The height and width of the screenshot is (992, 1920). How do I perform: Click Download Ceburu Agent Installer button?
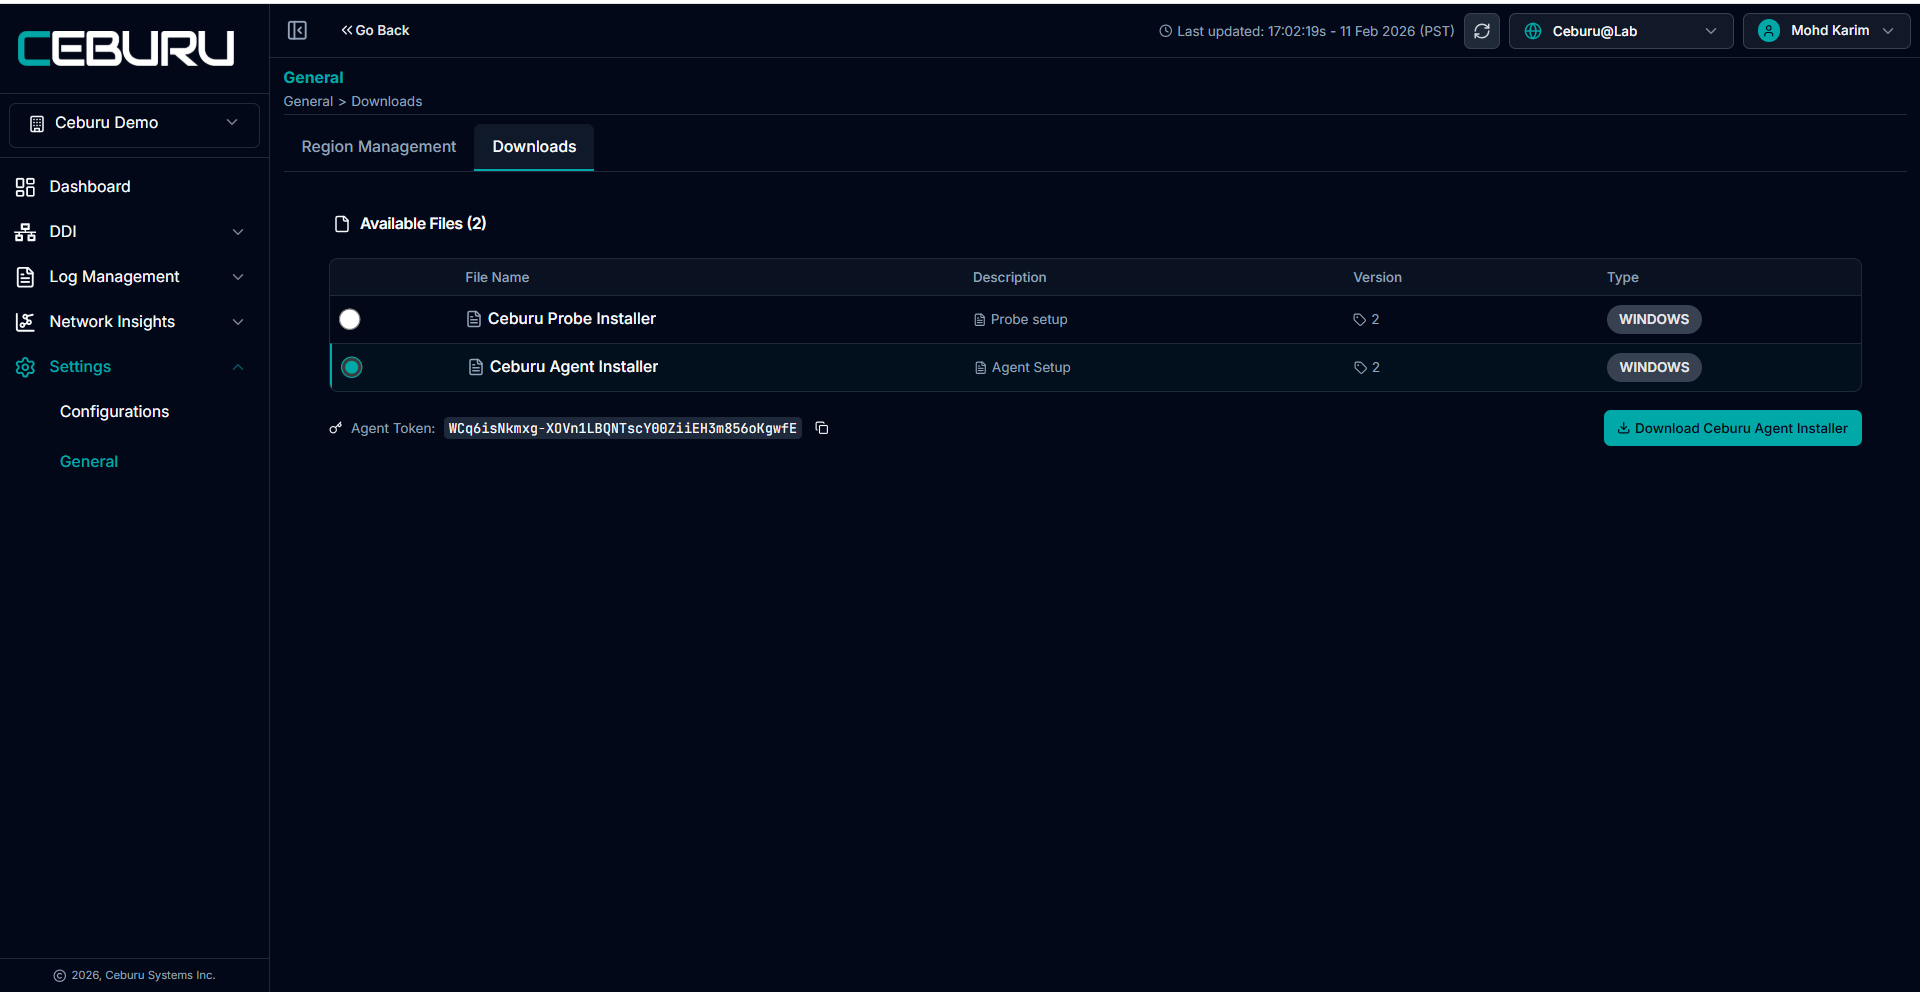point(1732,428)
